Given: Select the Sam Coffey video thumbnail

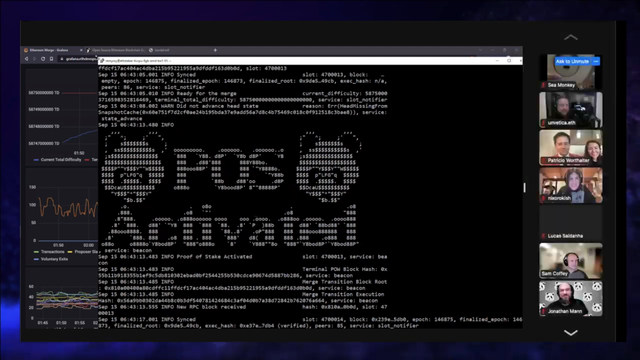Looking at the screenshot, I should (571, 260).
